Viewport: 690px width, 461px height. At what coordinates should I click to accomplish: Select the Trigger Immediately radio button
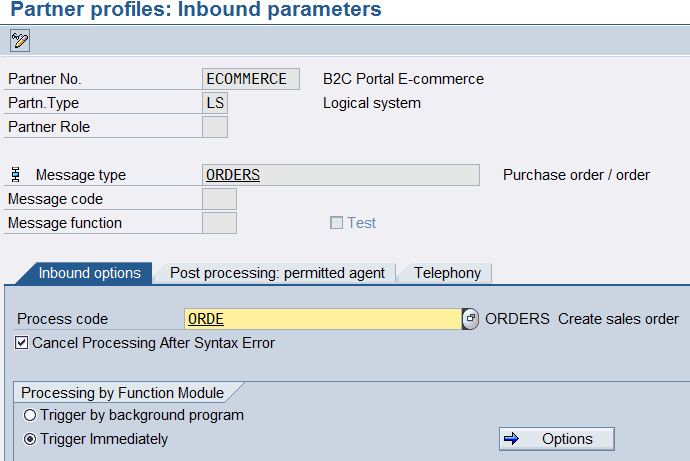(30, 439)
